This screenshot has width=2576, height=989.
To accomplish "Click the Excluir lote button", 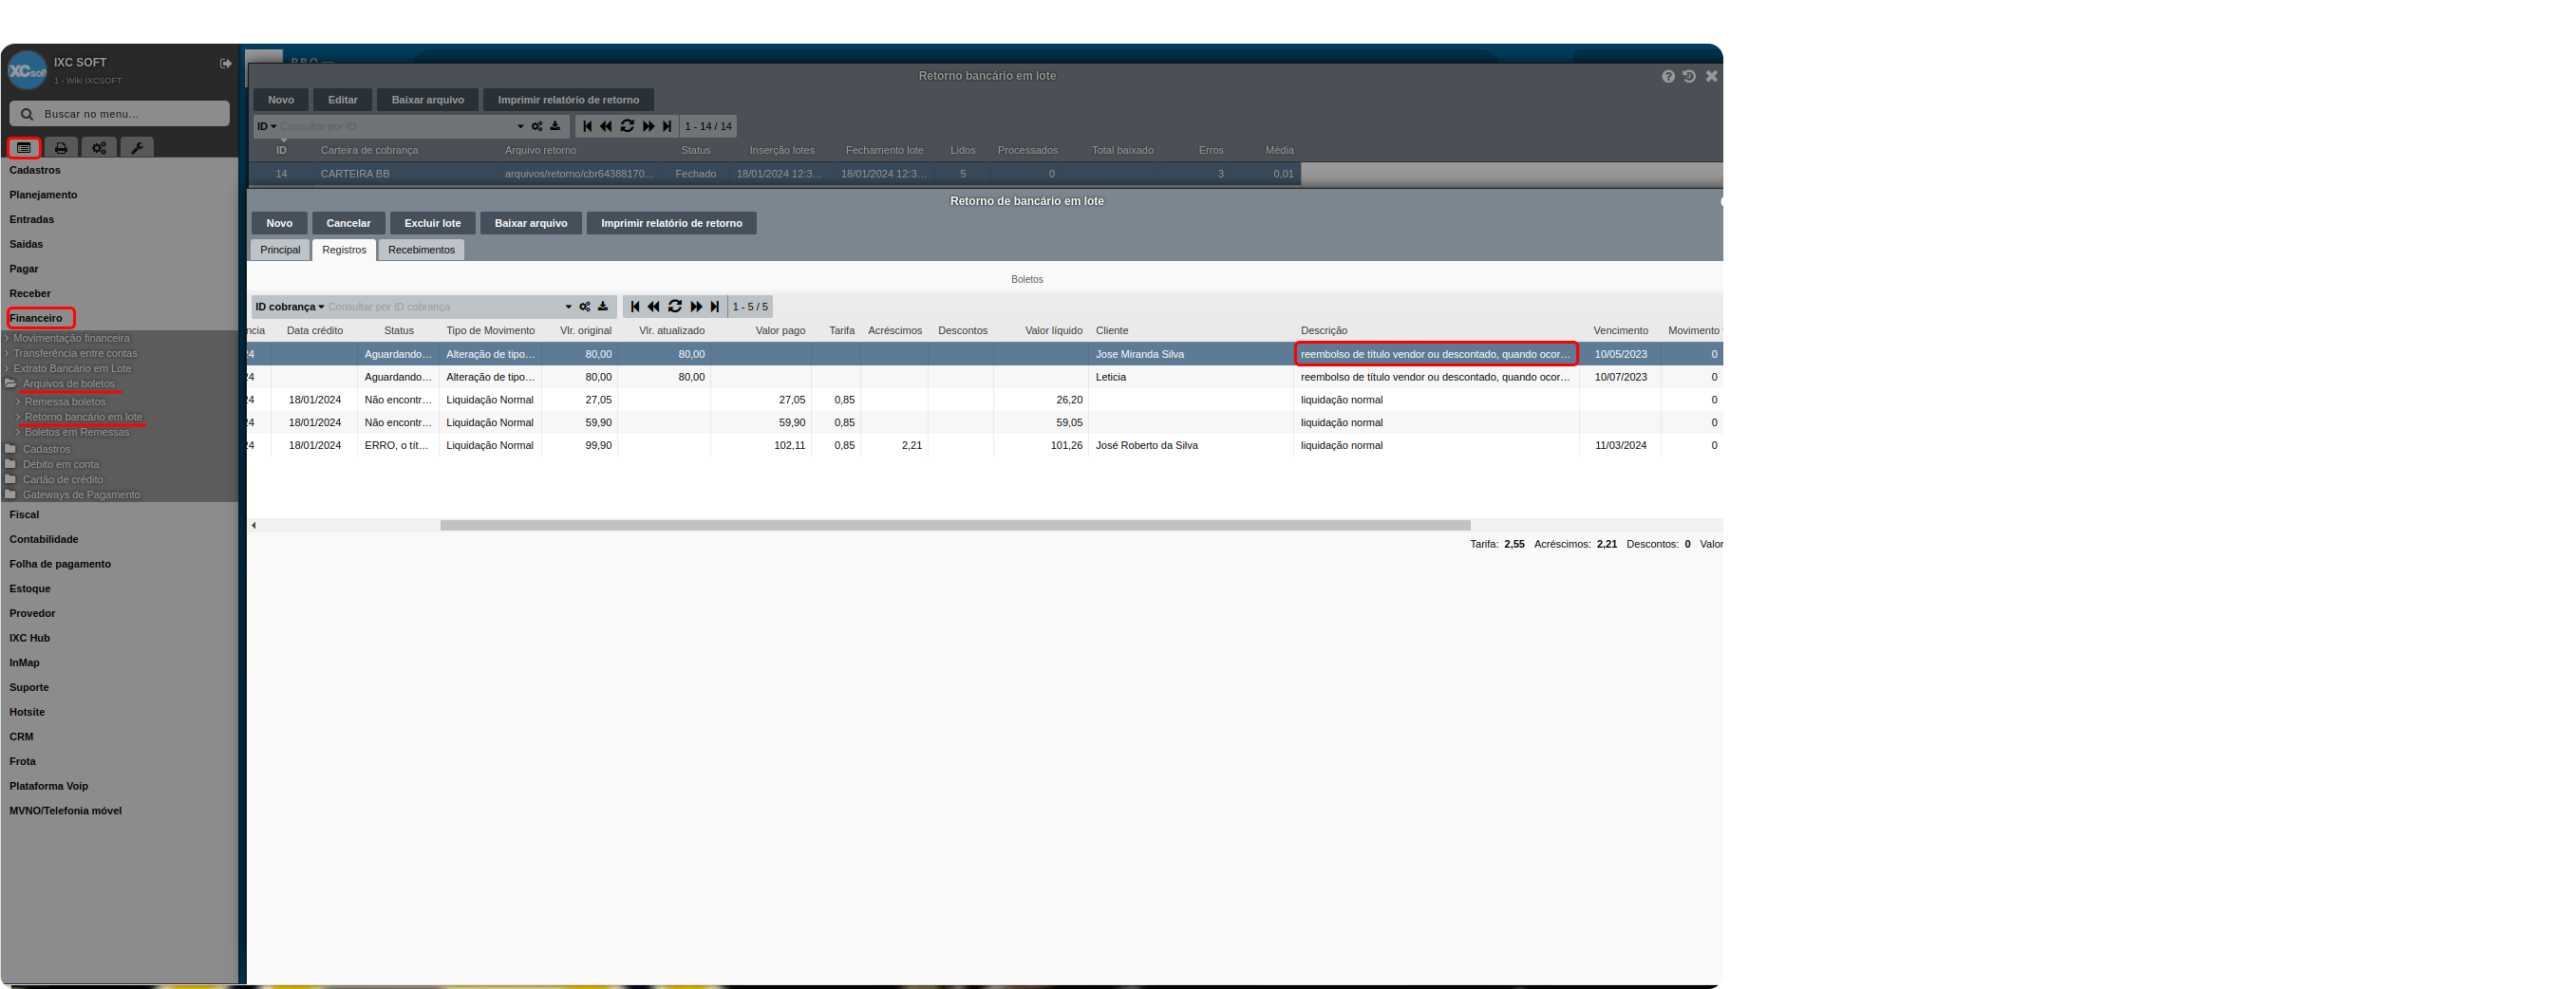I will pos(432,223).
